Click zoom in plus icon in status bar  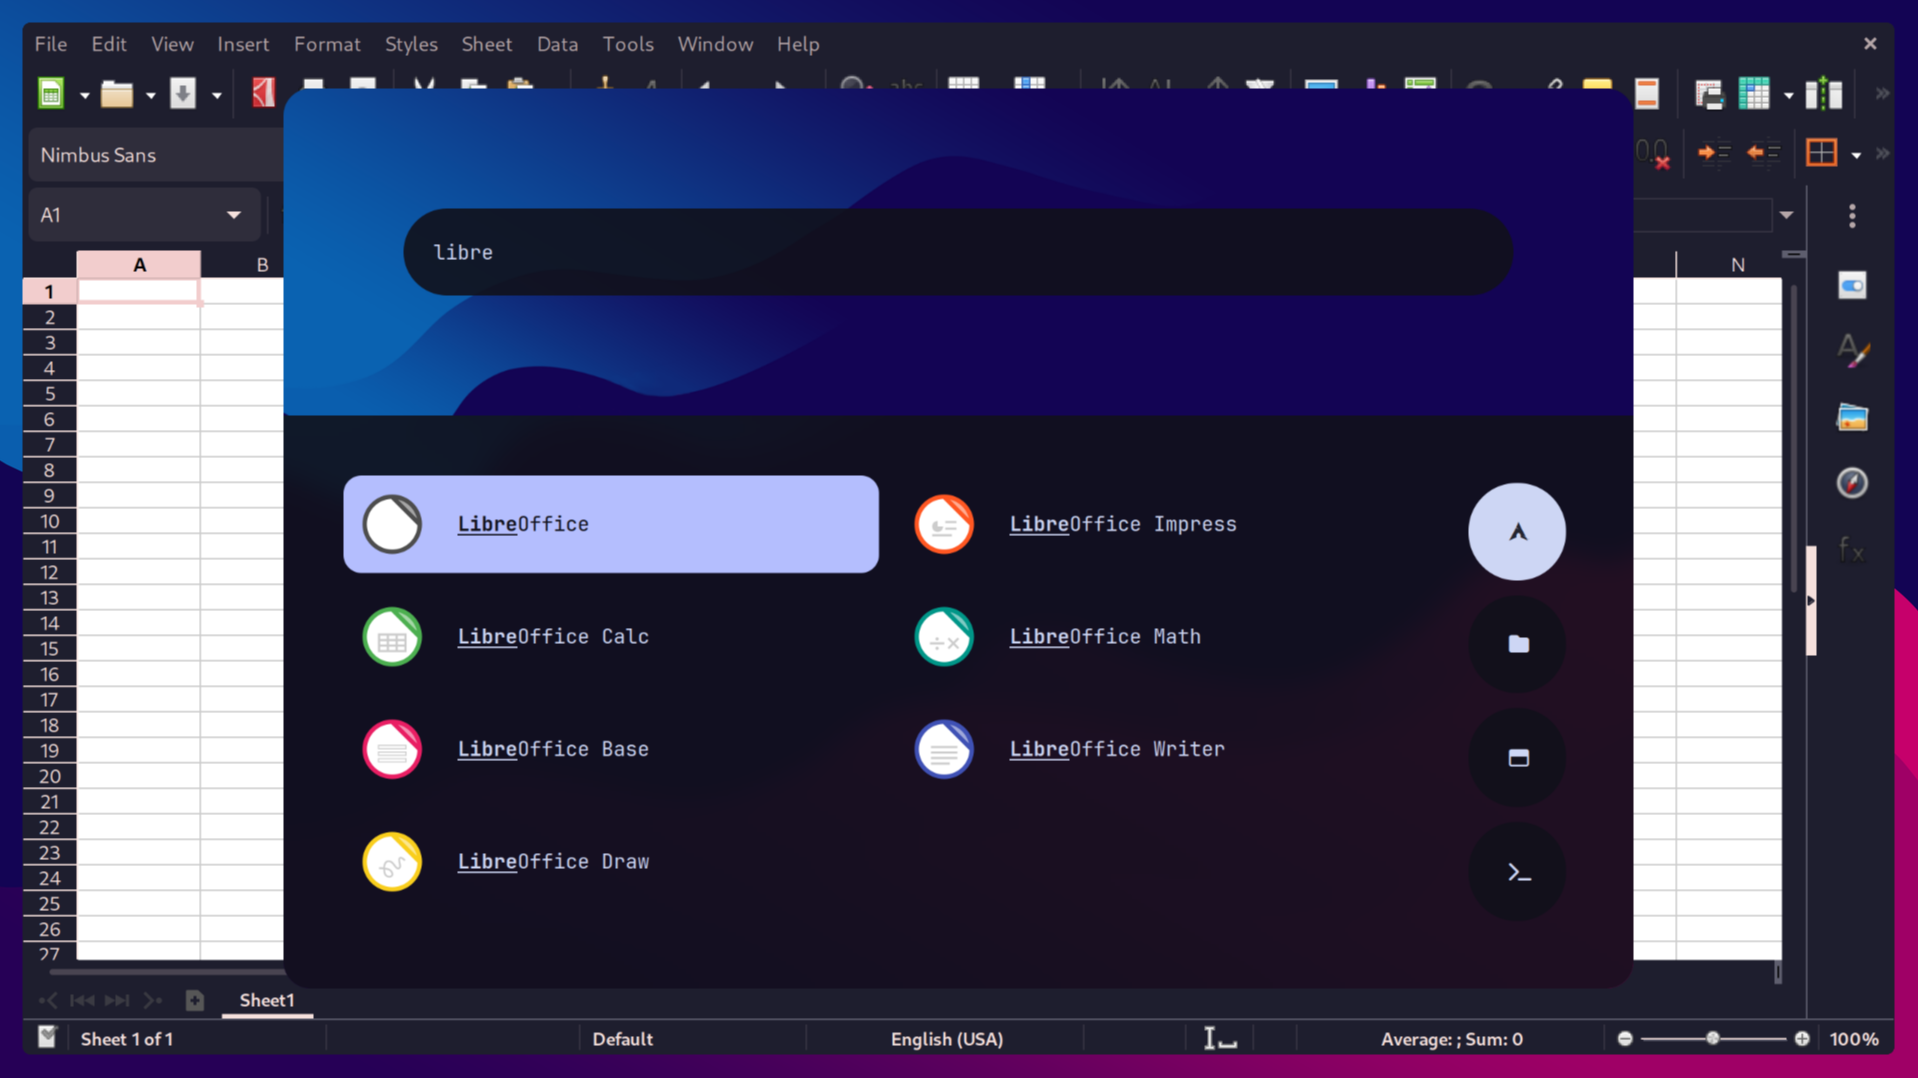point(1802,1039)
